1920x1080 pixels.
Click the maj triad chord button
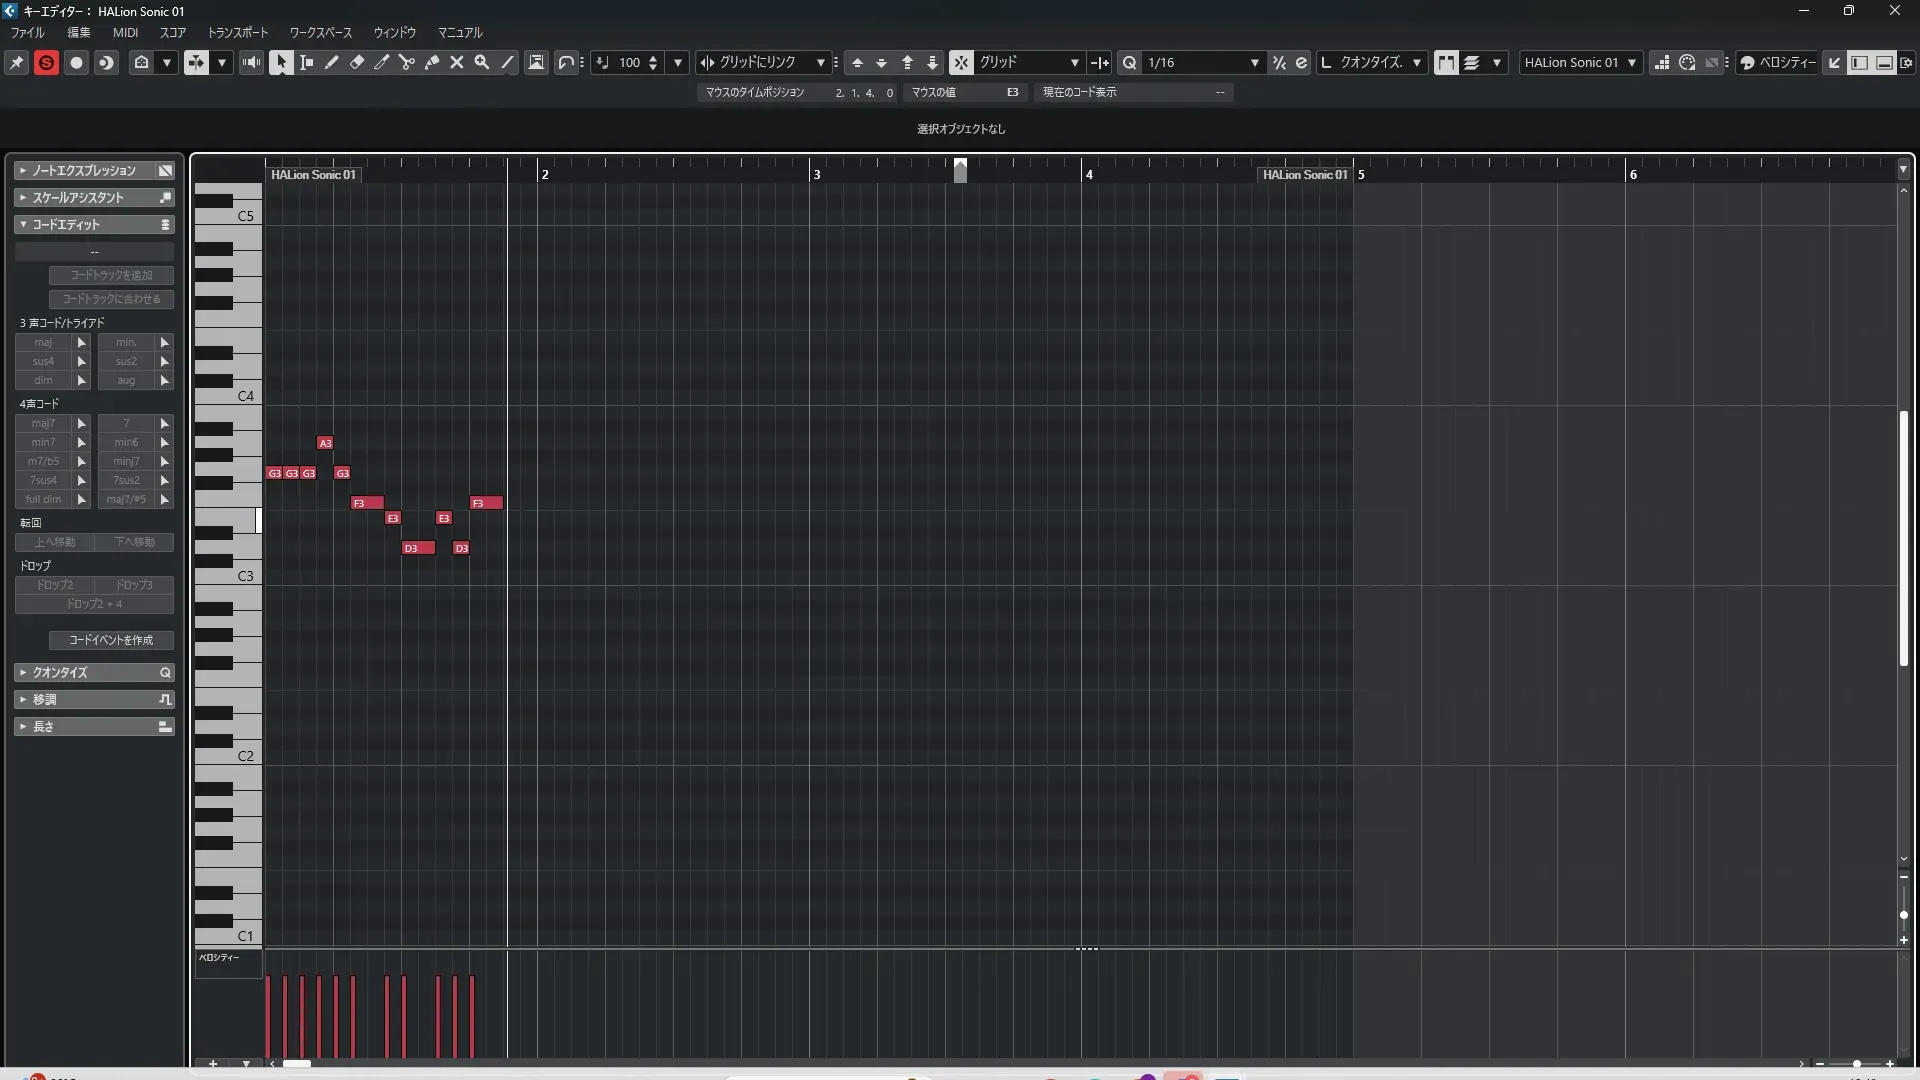coord(43,342)
